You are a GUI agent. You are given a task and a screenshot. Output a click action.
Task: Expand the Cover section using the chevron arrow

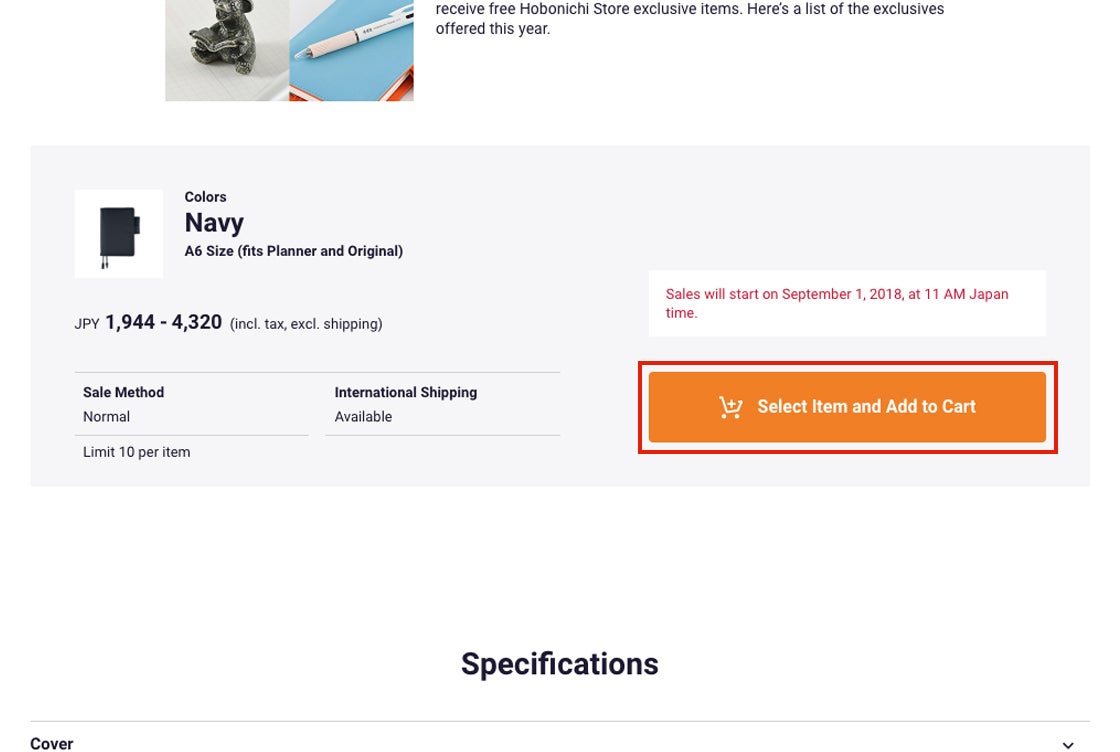click(x=1068, y=744)
